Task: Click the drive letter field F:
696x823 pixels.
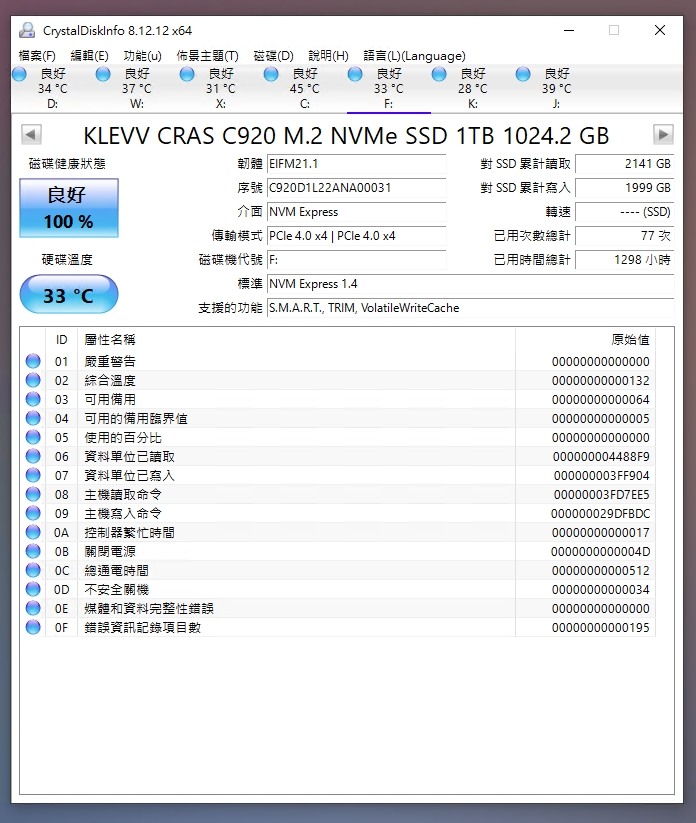Action: pyautogui.click(x=356, y=260)
